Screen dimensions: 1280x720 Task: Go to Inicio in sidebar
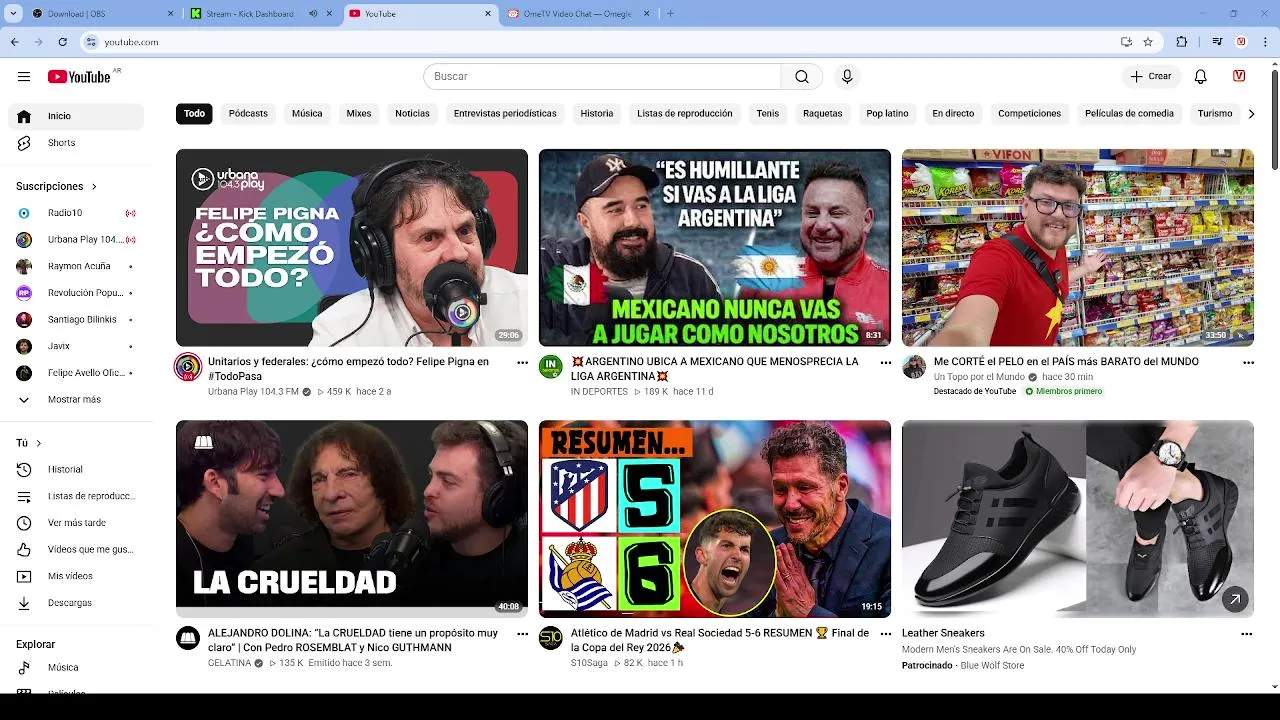click(x=76, y=116)
